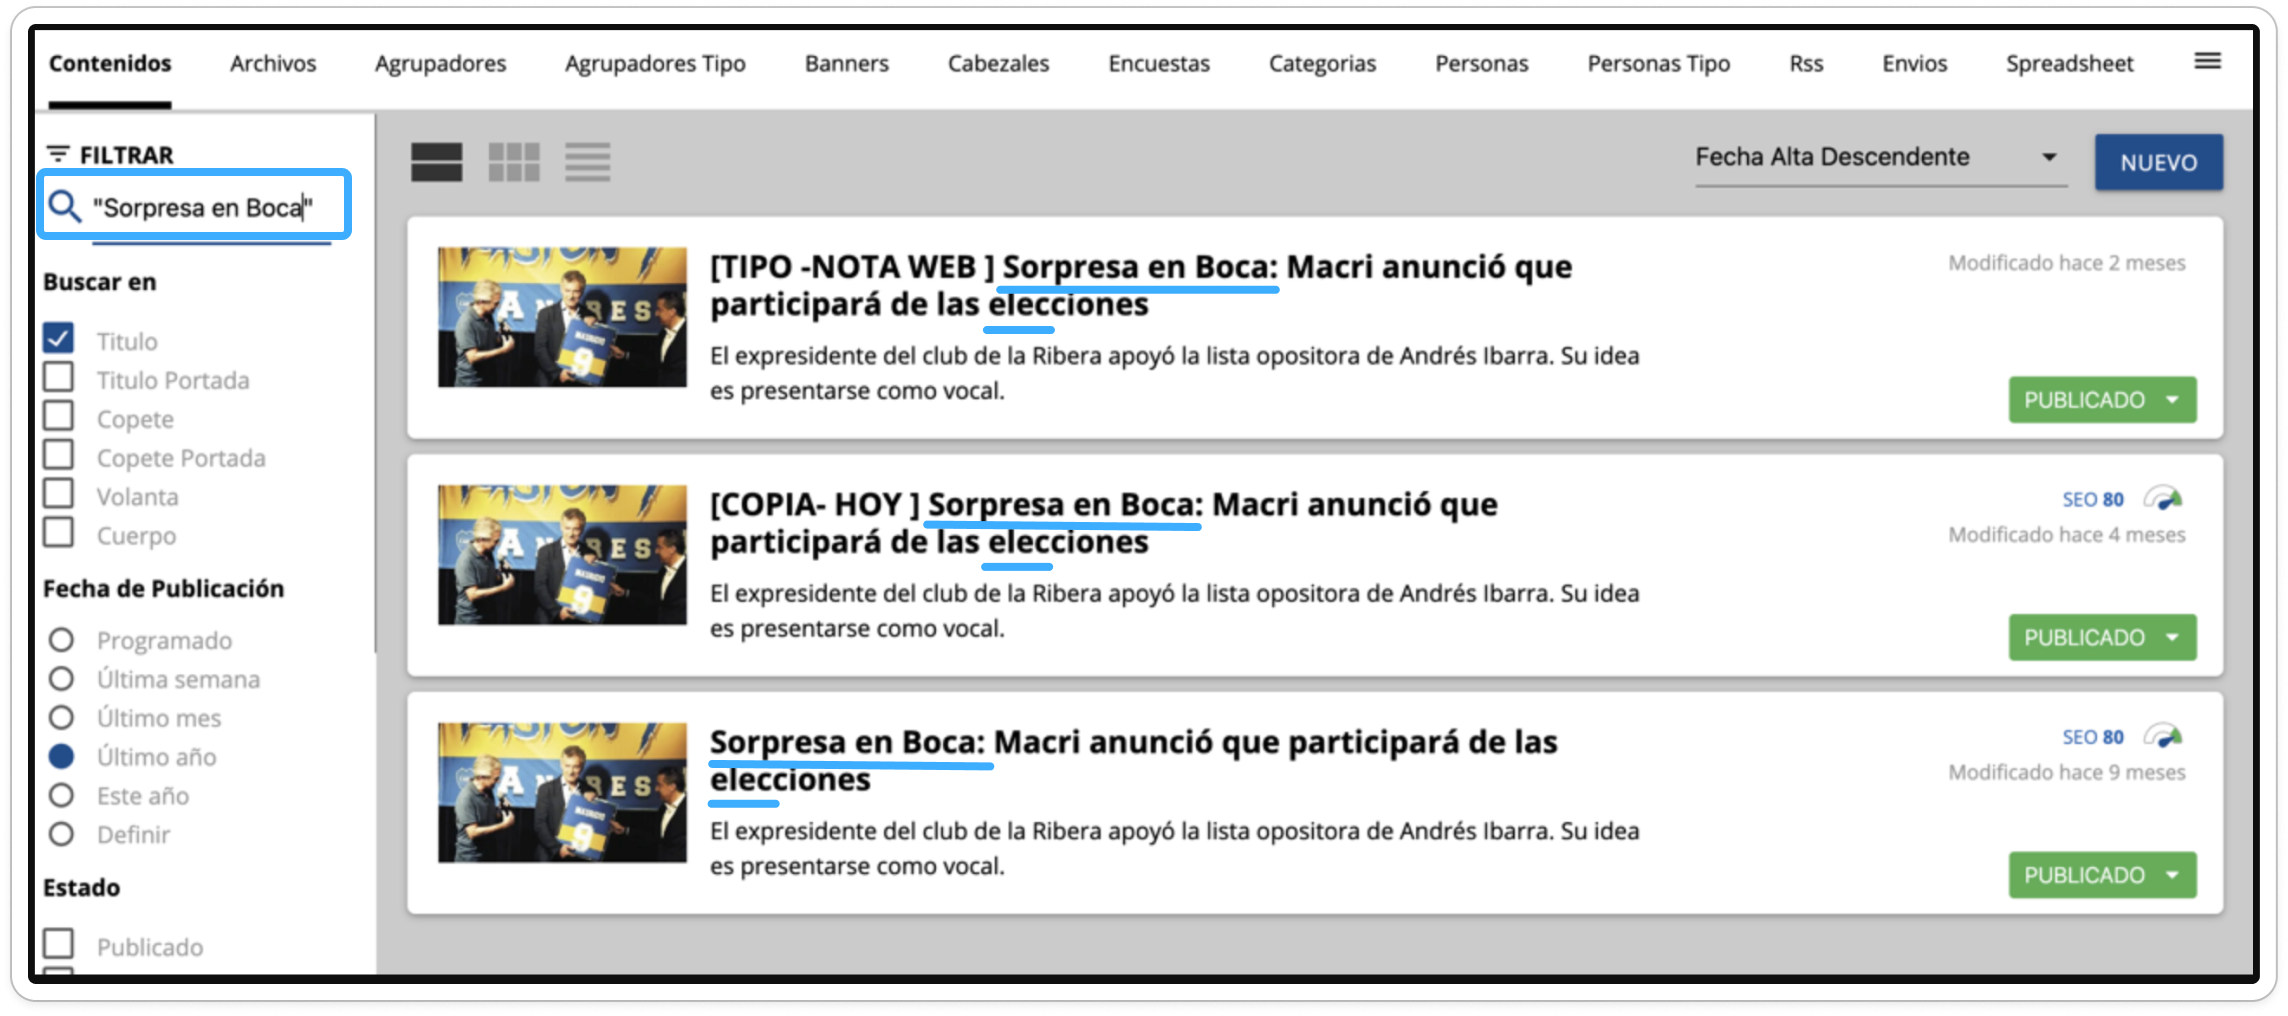Expand PUBLICADO dropdown on the third article
Viewport: 2288px width, 1016px height.
[x=2171, y=875]
